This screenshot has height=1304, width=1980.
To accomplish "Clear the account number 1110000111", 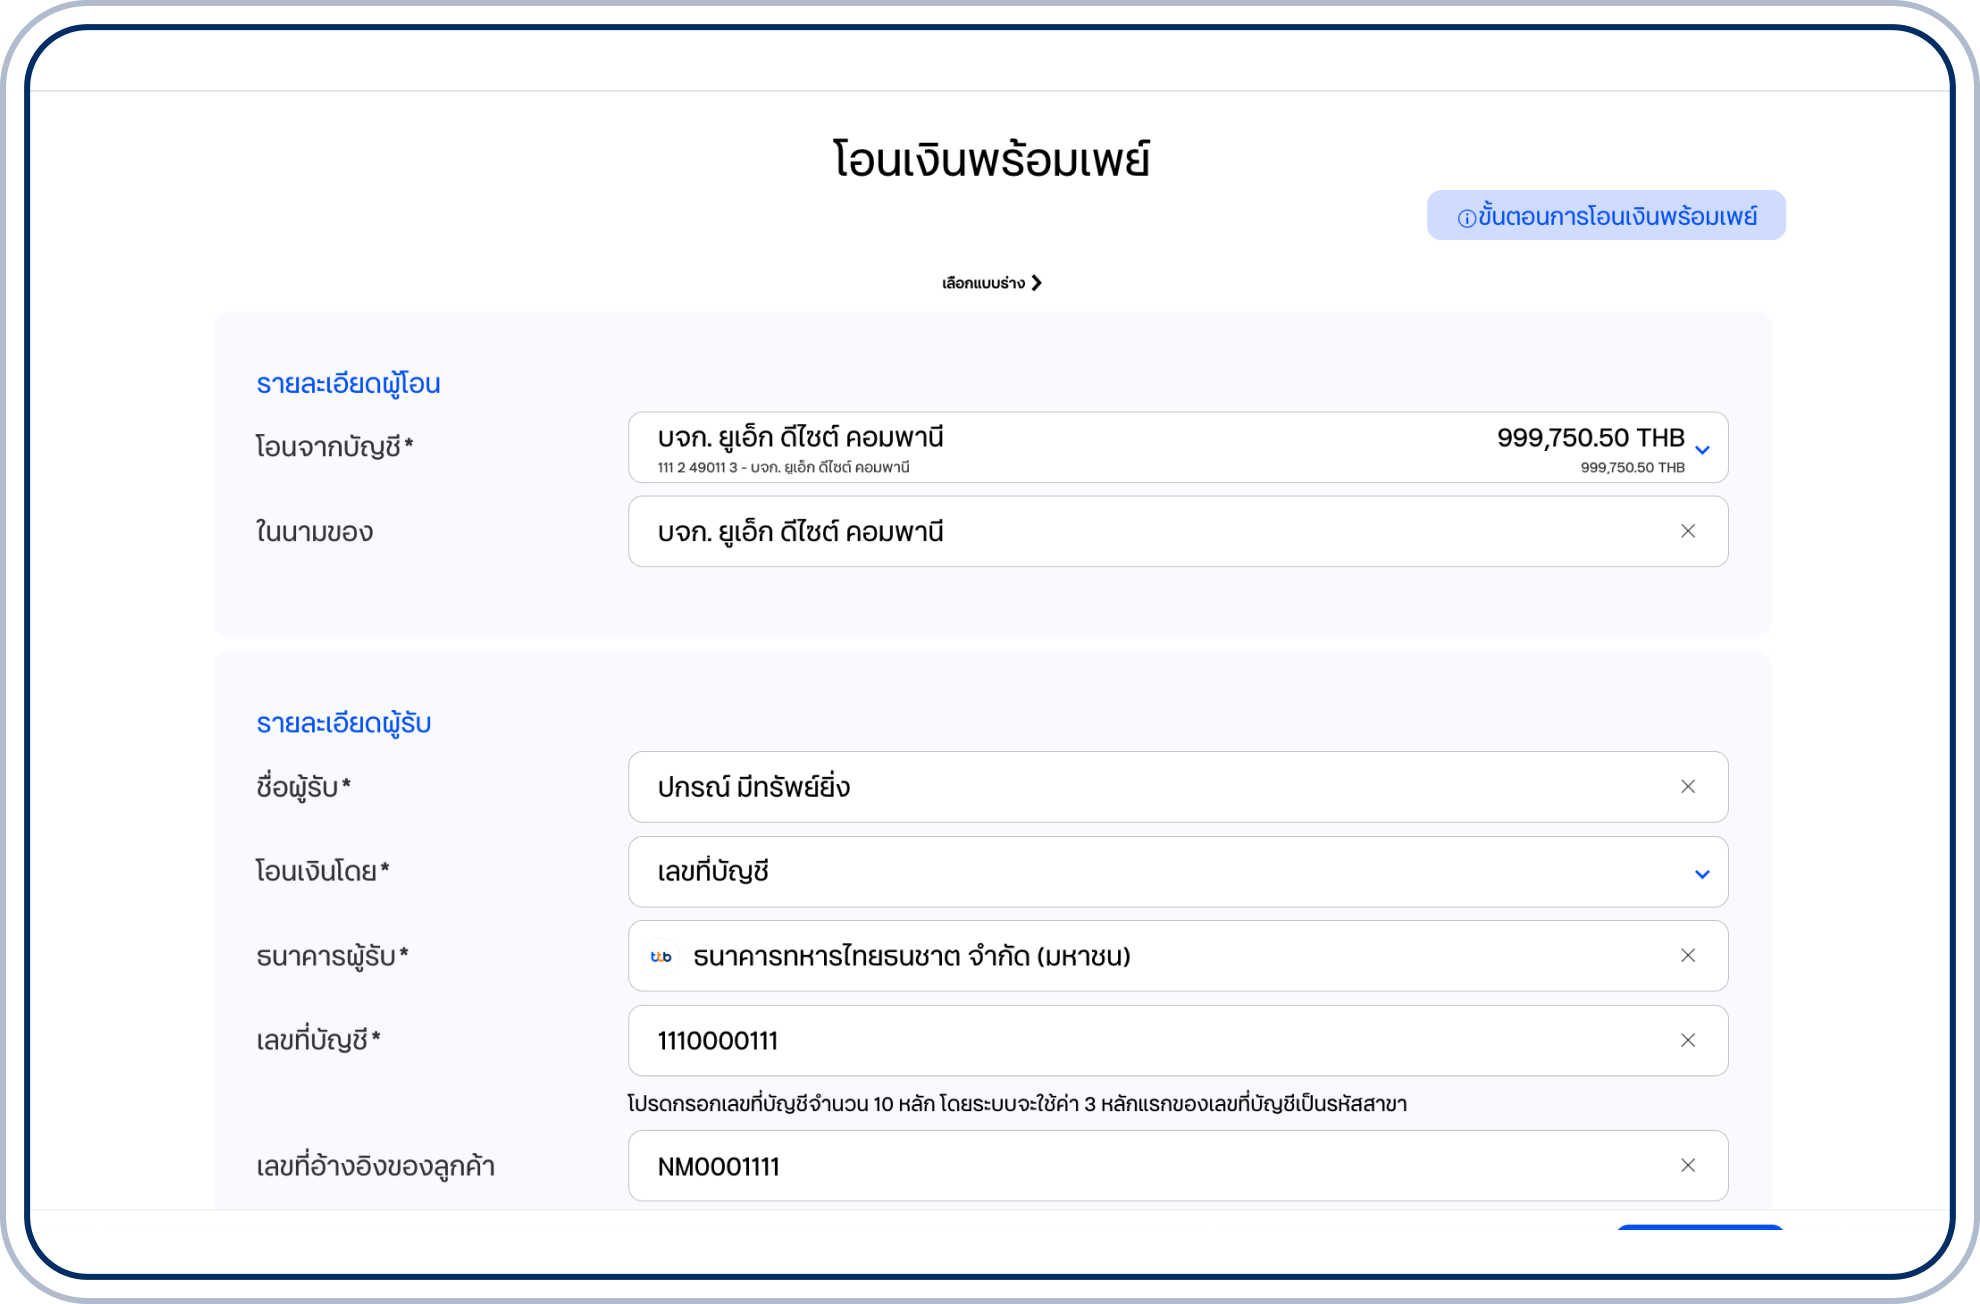I will (x=1688, y=1040).
